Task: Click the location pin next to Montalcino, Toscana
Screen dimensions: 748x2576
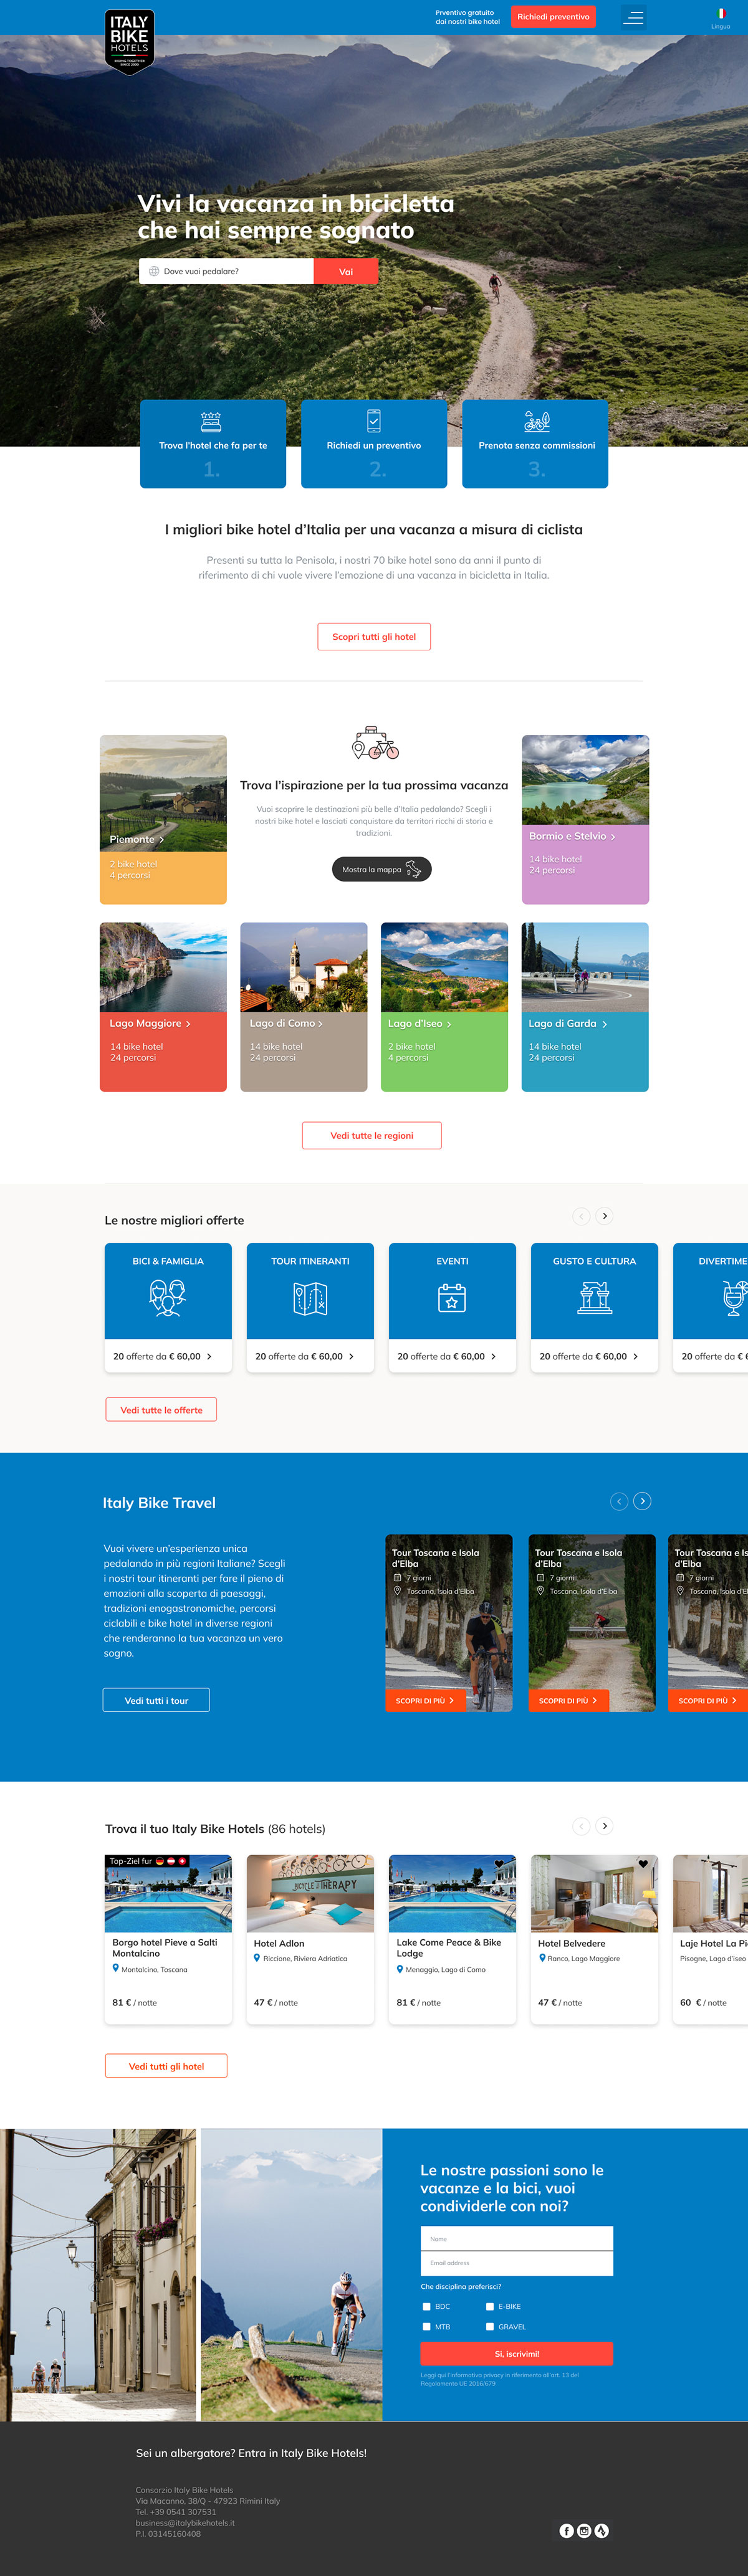Action: pyautogui.click(x=116, y=1968)
